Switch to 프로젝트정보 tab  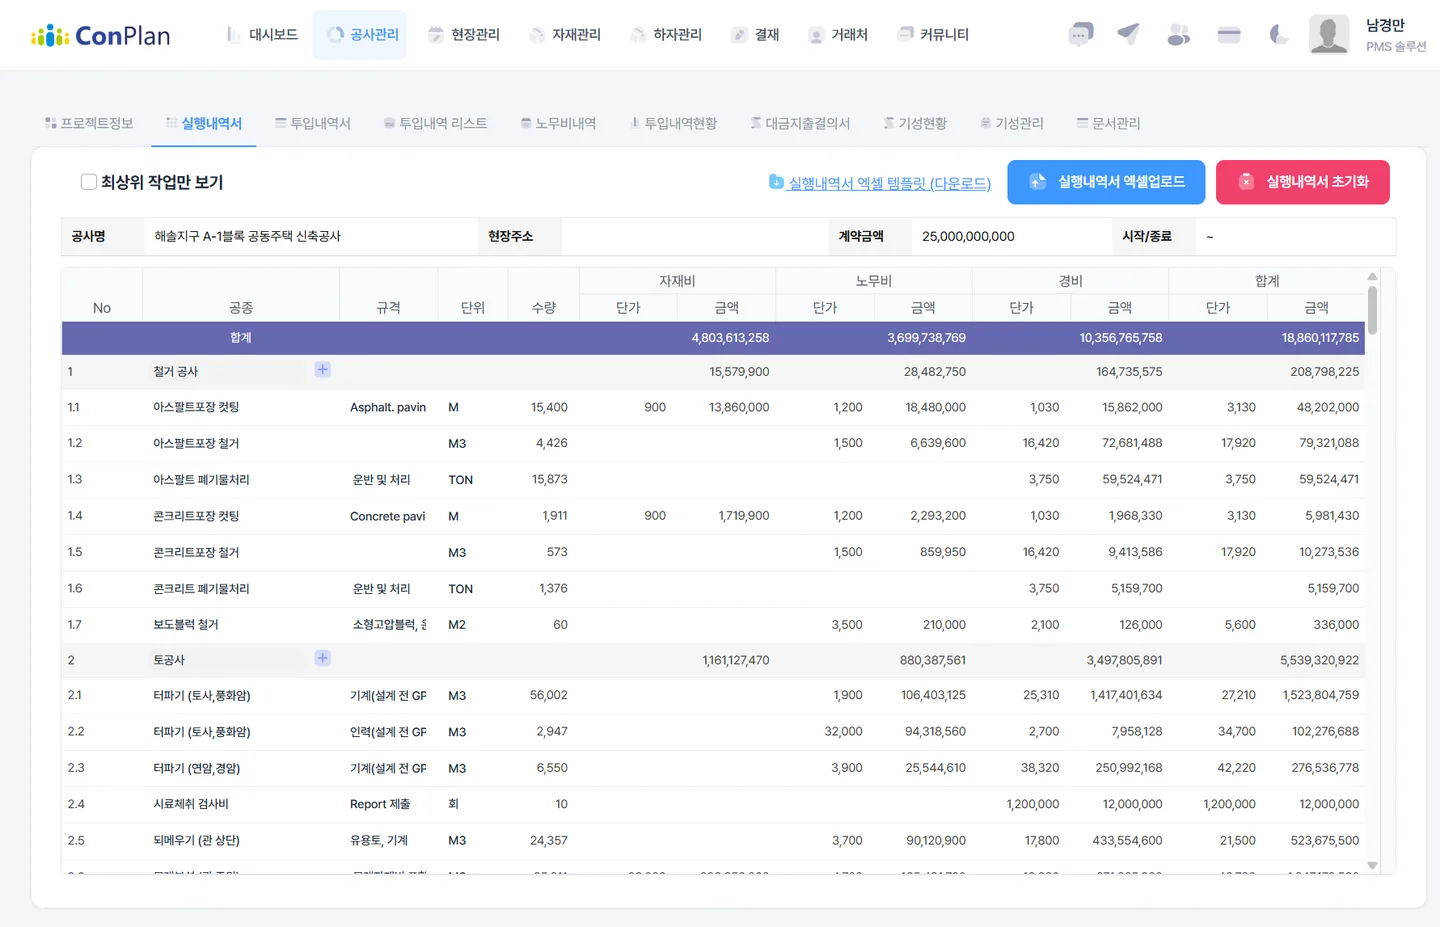(89, 123)
